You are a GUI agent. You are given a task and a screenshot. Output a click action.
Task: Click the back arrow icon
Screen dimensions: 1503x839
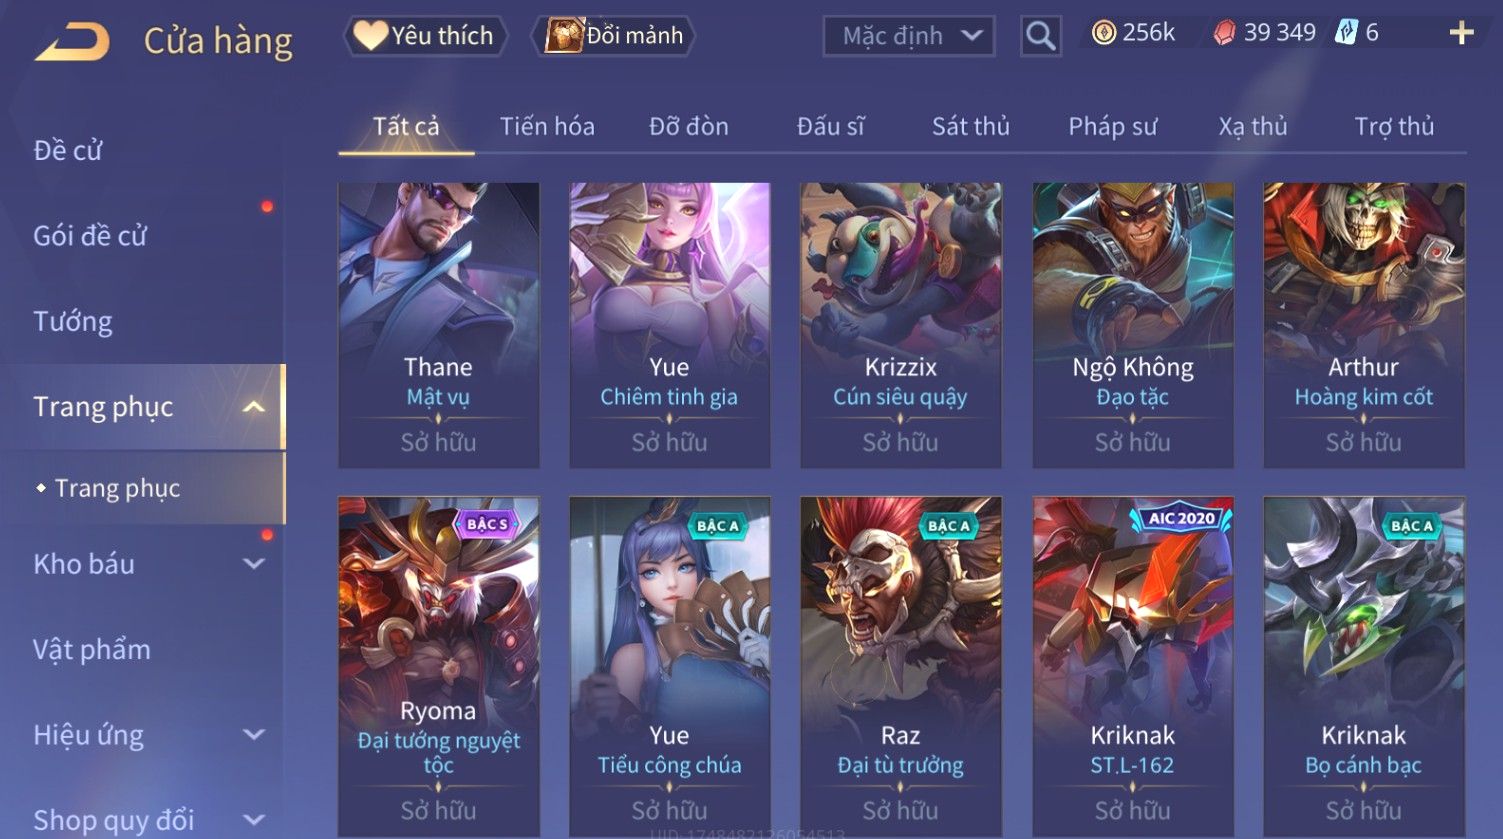[x=73, y=42]
